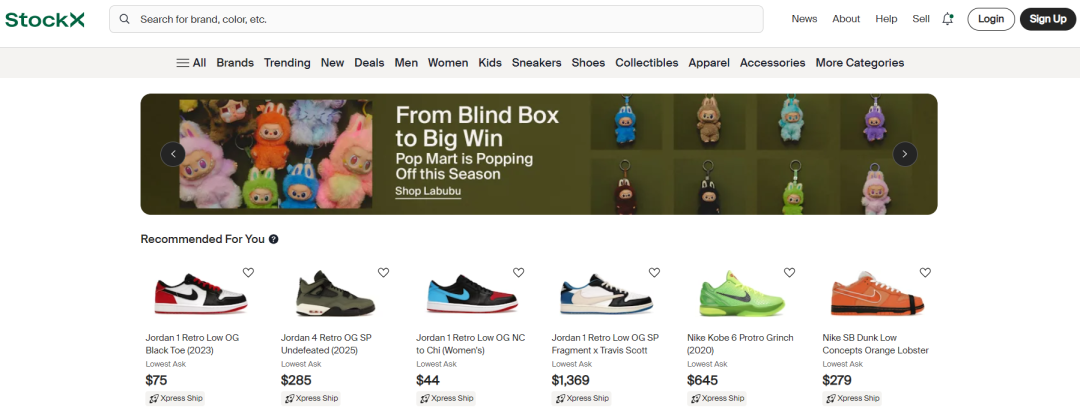Click the Shop Labubu link
The image size is (1080, 417).
(428, 191)
